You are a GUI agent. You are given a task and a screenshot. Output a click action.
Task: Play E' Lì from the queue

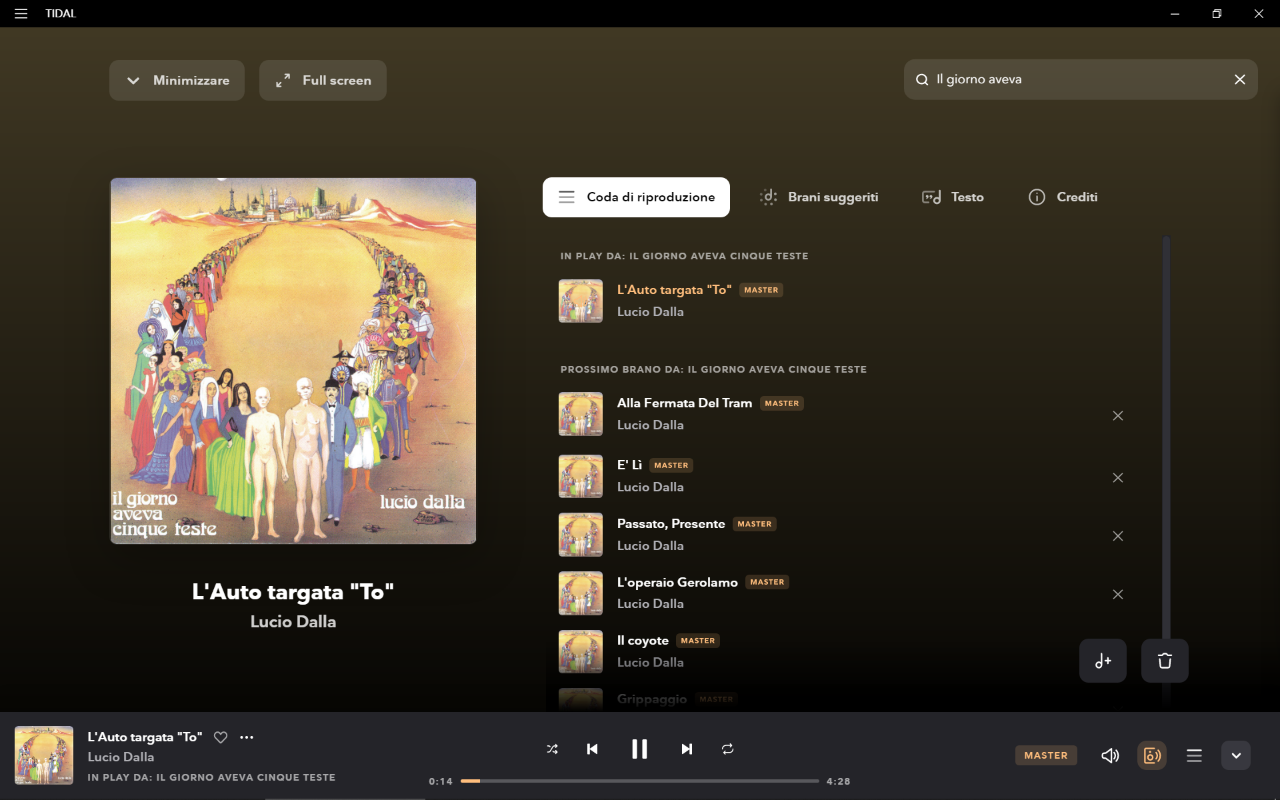[x=629, y=465]
